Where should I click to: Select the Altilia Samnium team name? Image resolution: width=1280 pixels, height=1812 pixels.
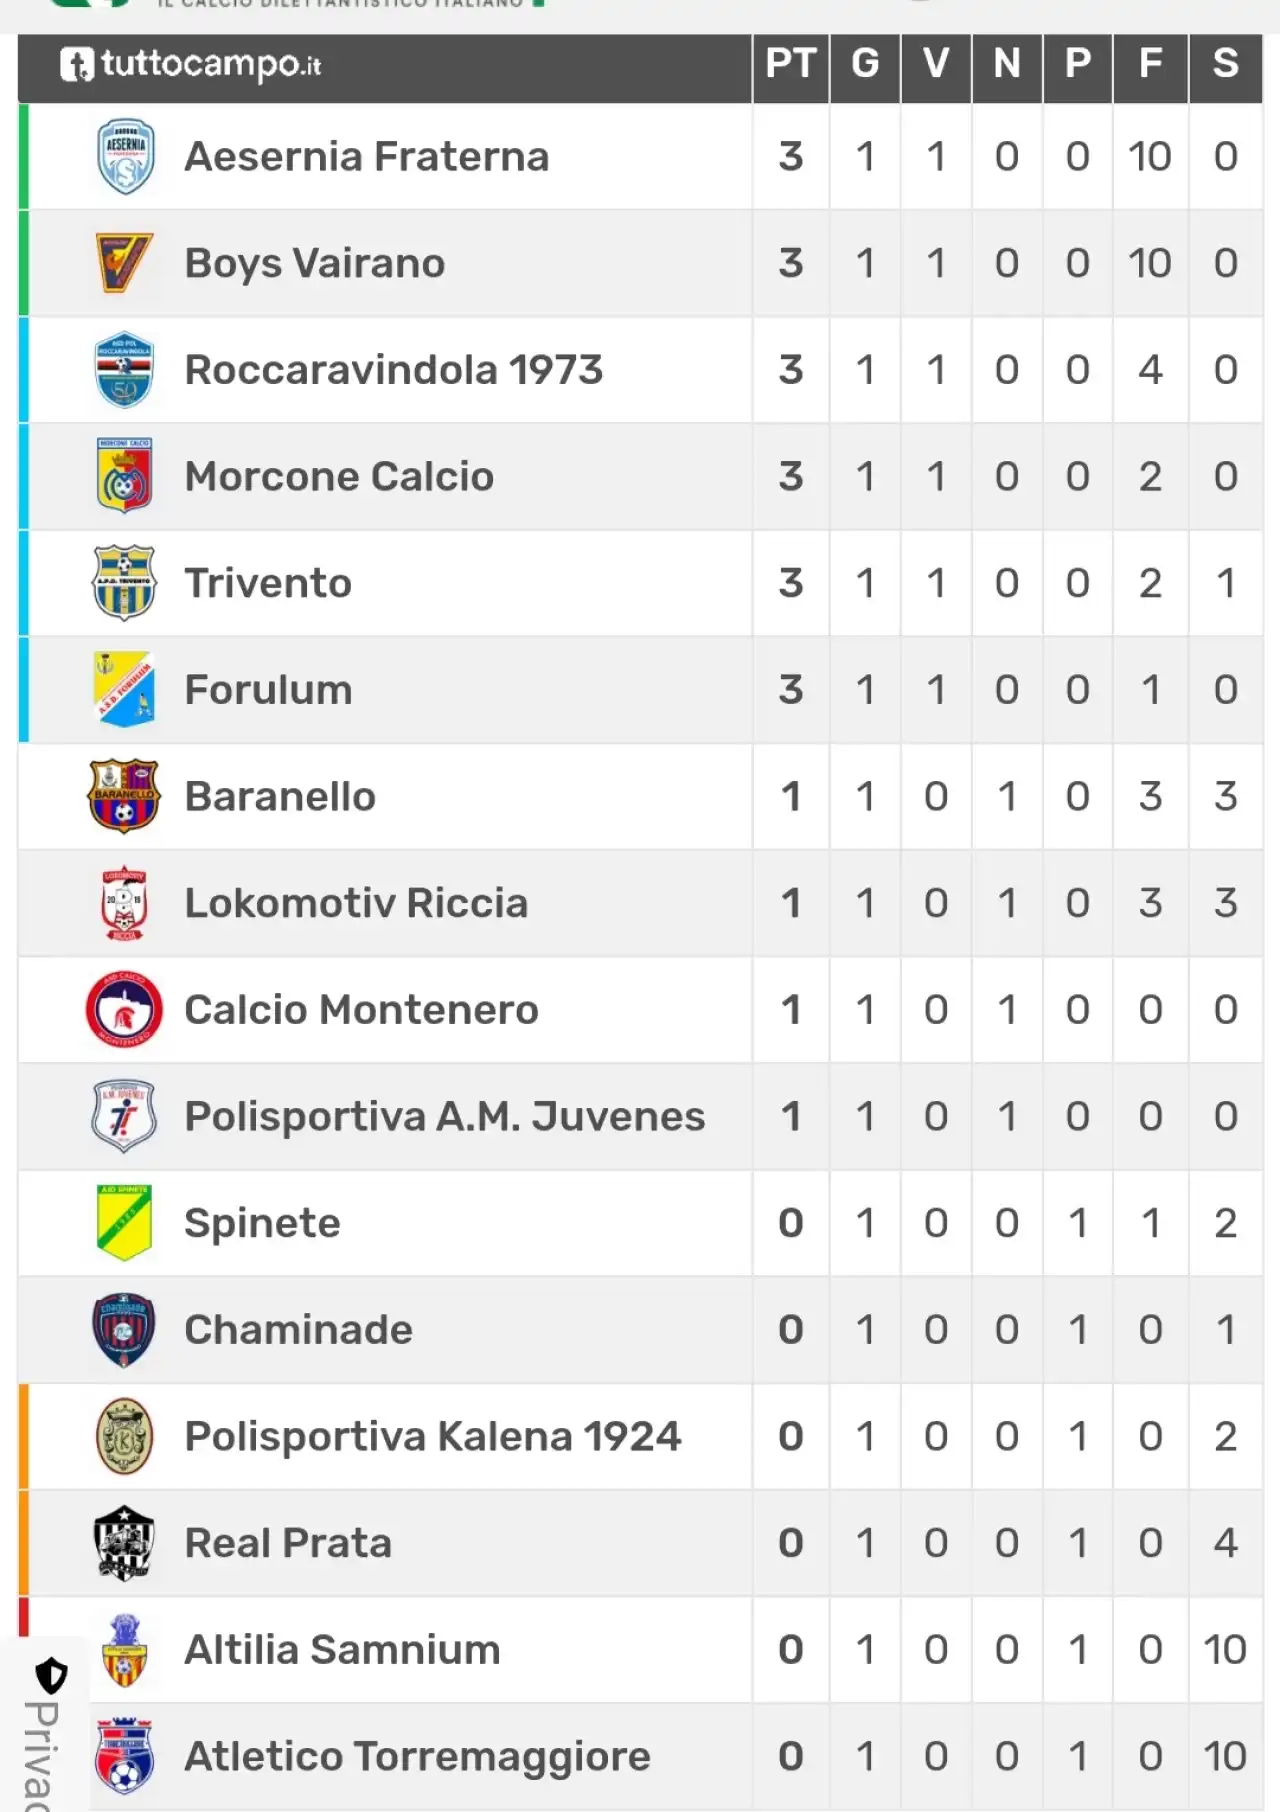coord(342,1650)
